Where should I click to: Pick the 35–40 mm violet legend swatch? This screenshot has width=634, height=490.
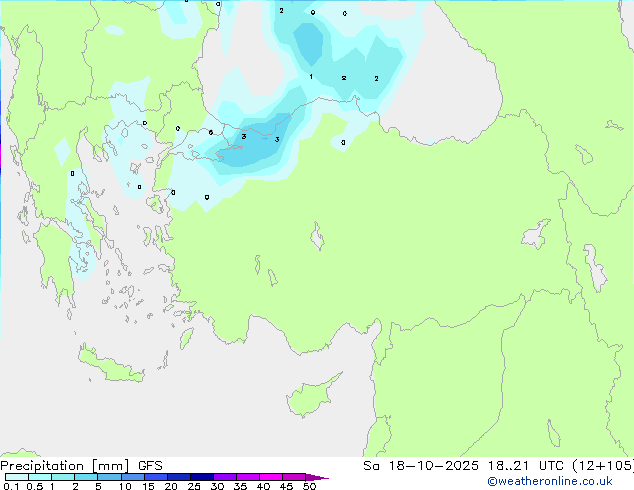(247, 477)
